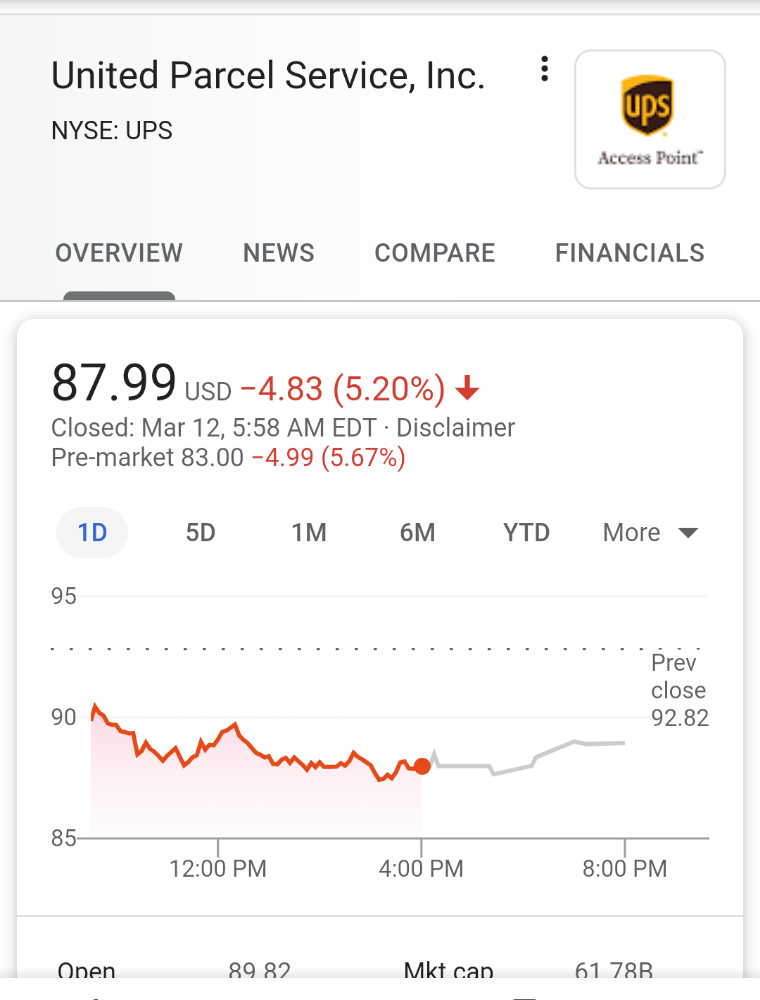Open the three-dot options menu

pyautogui.click(x=544, y=68)
